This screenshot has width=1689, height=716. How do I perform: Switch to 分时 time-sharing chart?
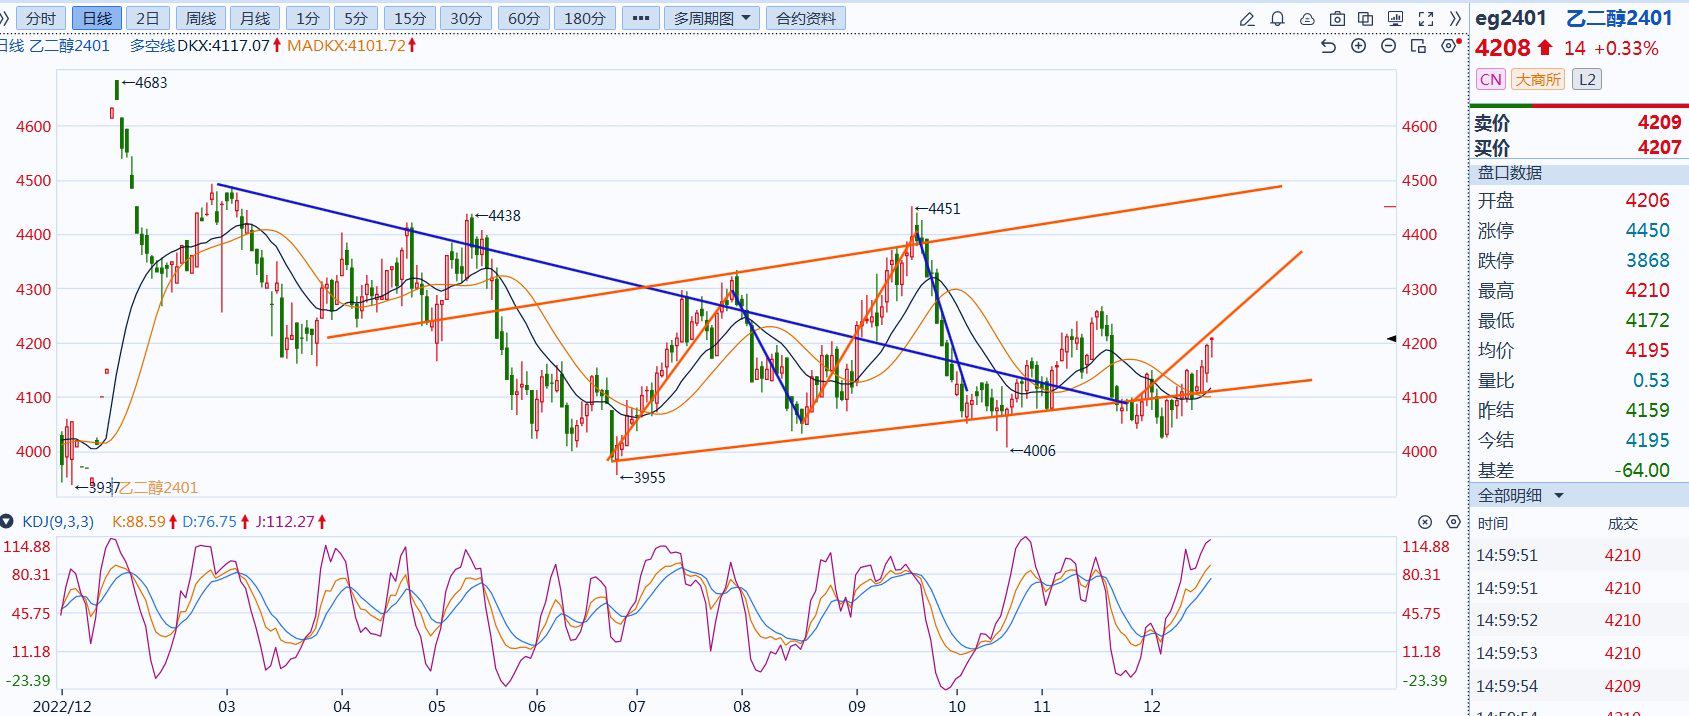41,19
